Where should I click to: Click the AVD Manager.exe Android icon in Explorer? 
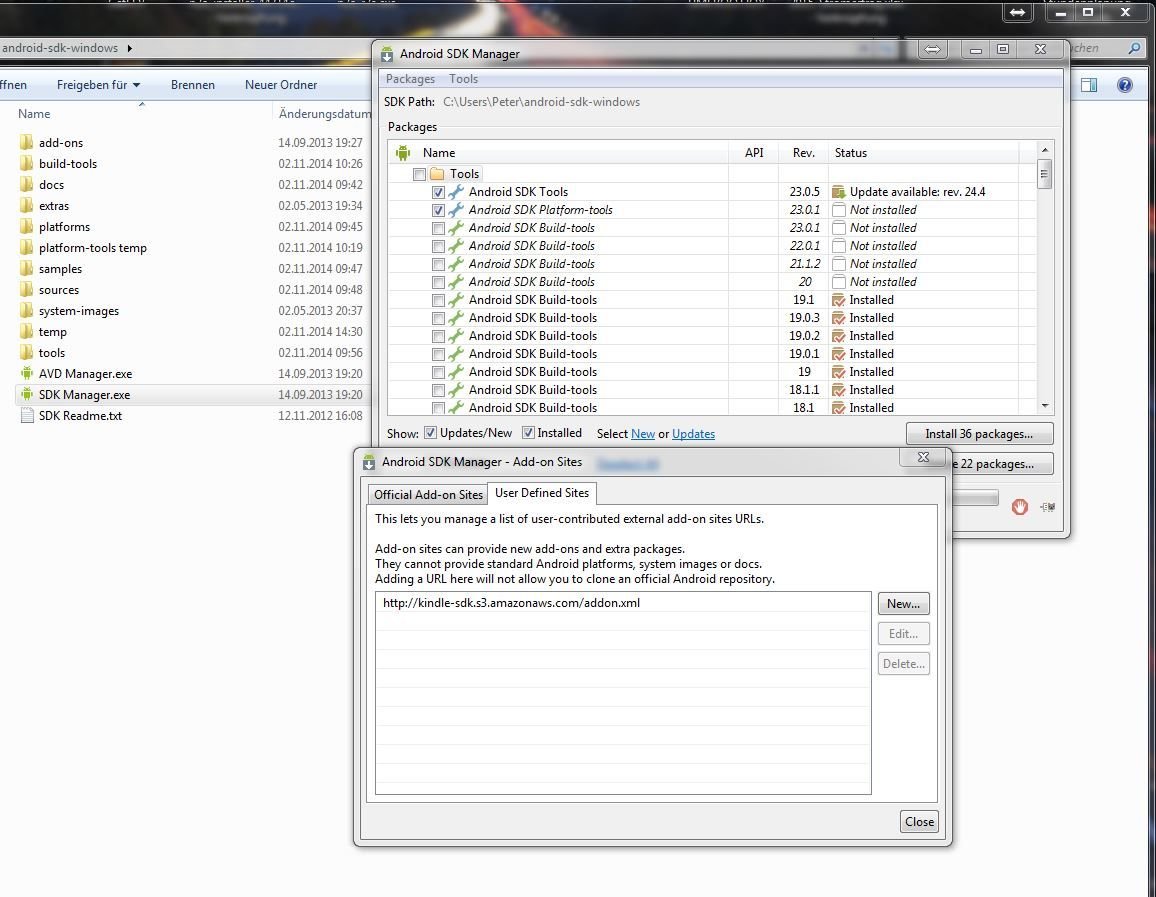pos(27,374)
